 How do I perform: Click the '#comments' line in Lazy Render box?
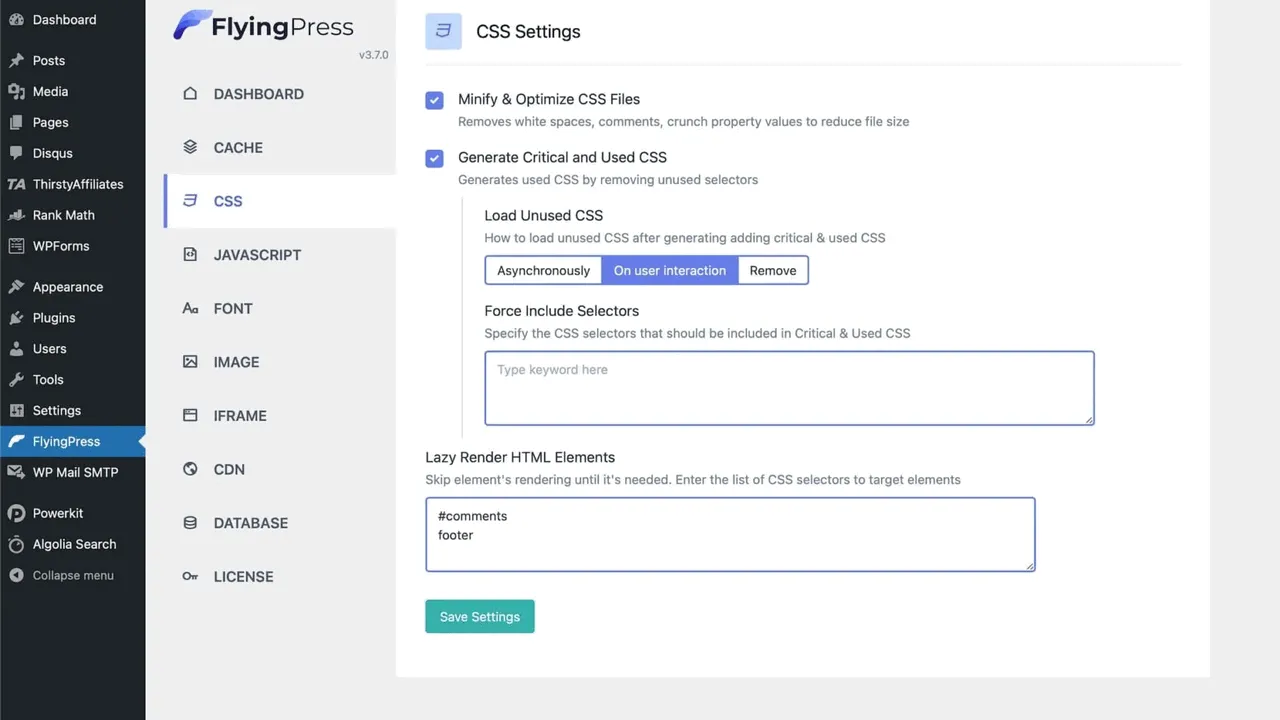coord(472,516)
